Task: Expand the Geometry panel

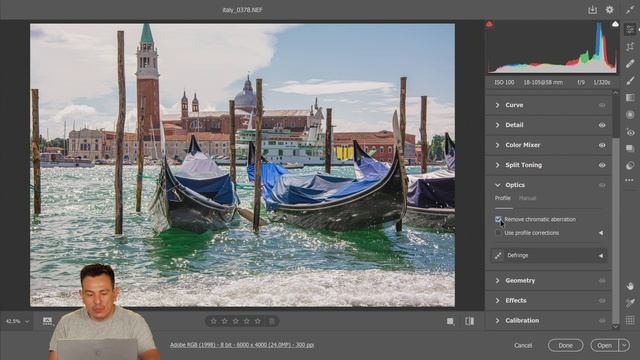Action: pos(497,281)
